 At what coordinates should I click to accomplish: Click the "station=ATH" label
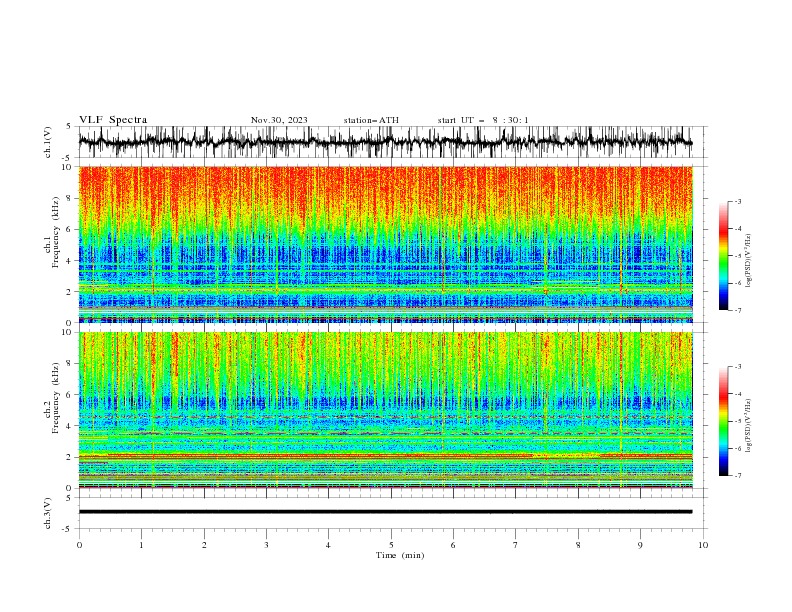tap(371, 120)
